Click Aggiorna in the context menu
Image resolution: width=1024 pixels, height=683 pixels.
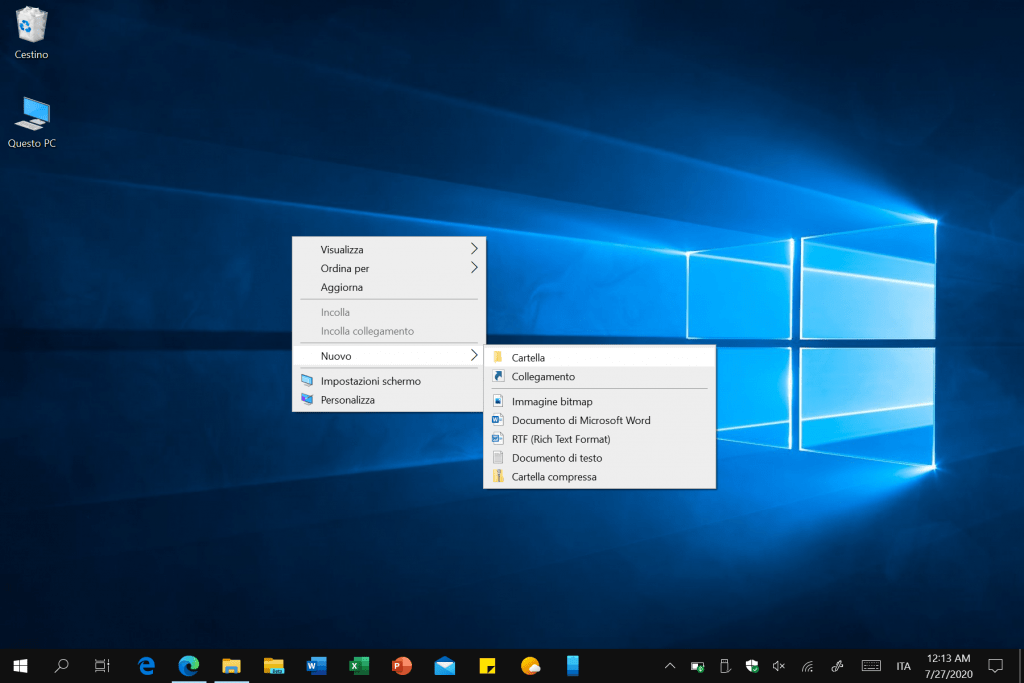pos(342,287)
